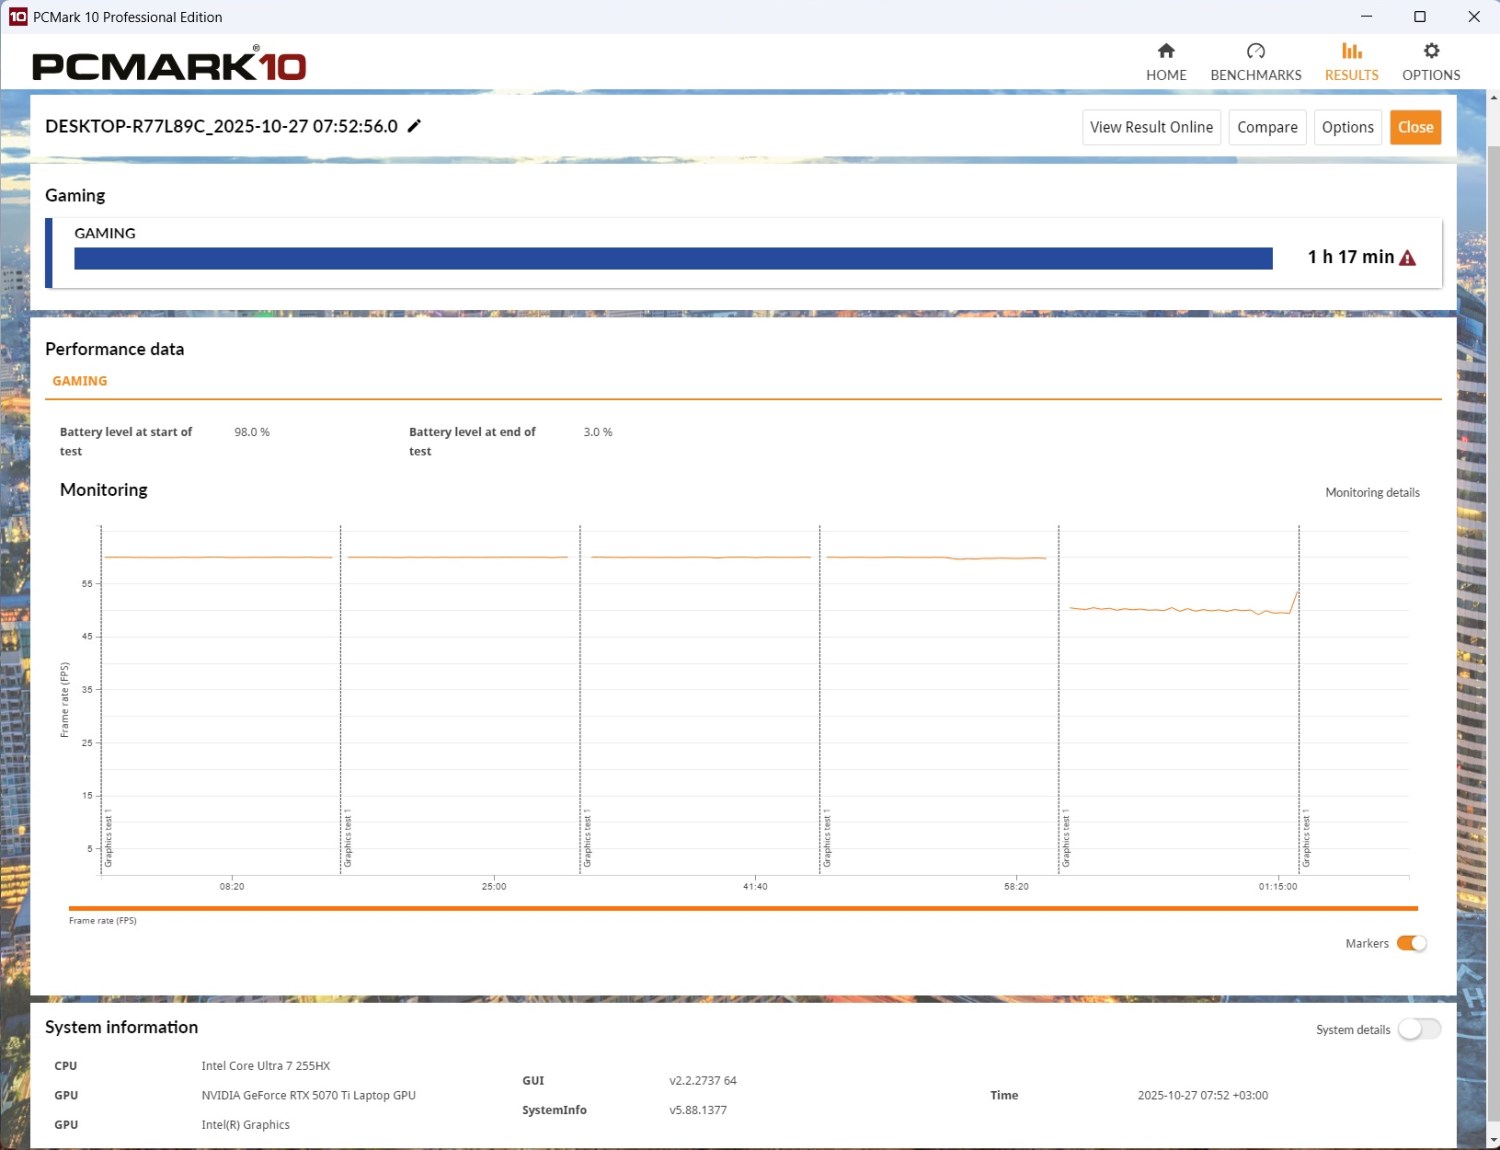Viewport: 1500px width, 1150px height.
Task: Click the PCMARK10 logo
Action: (x=169, y=64)
